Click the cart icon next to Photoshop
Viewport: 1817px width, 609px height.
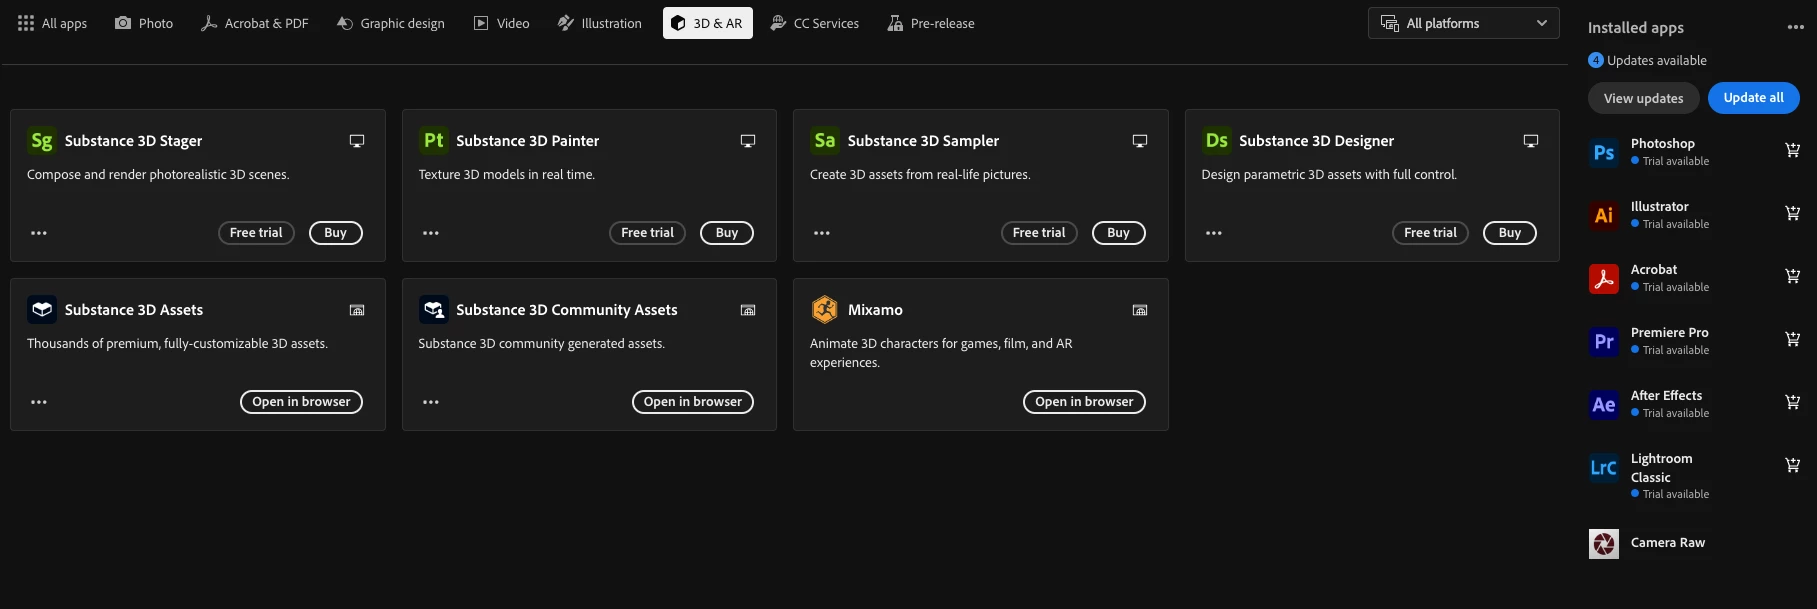pyautogui.click(x=1792, y=150)
